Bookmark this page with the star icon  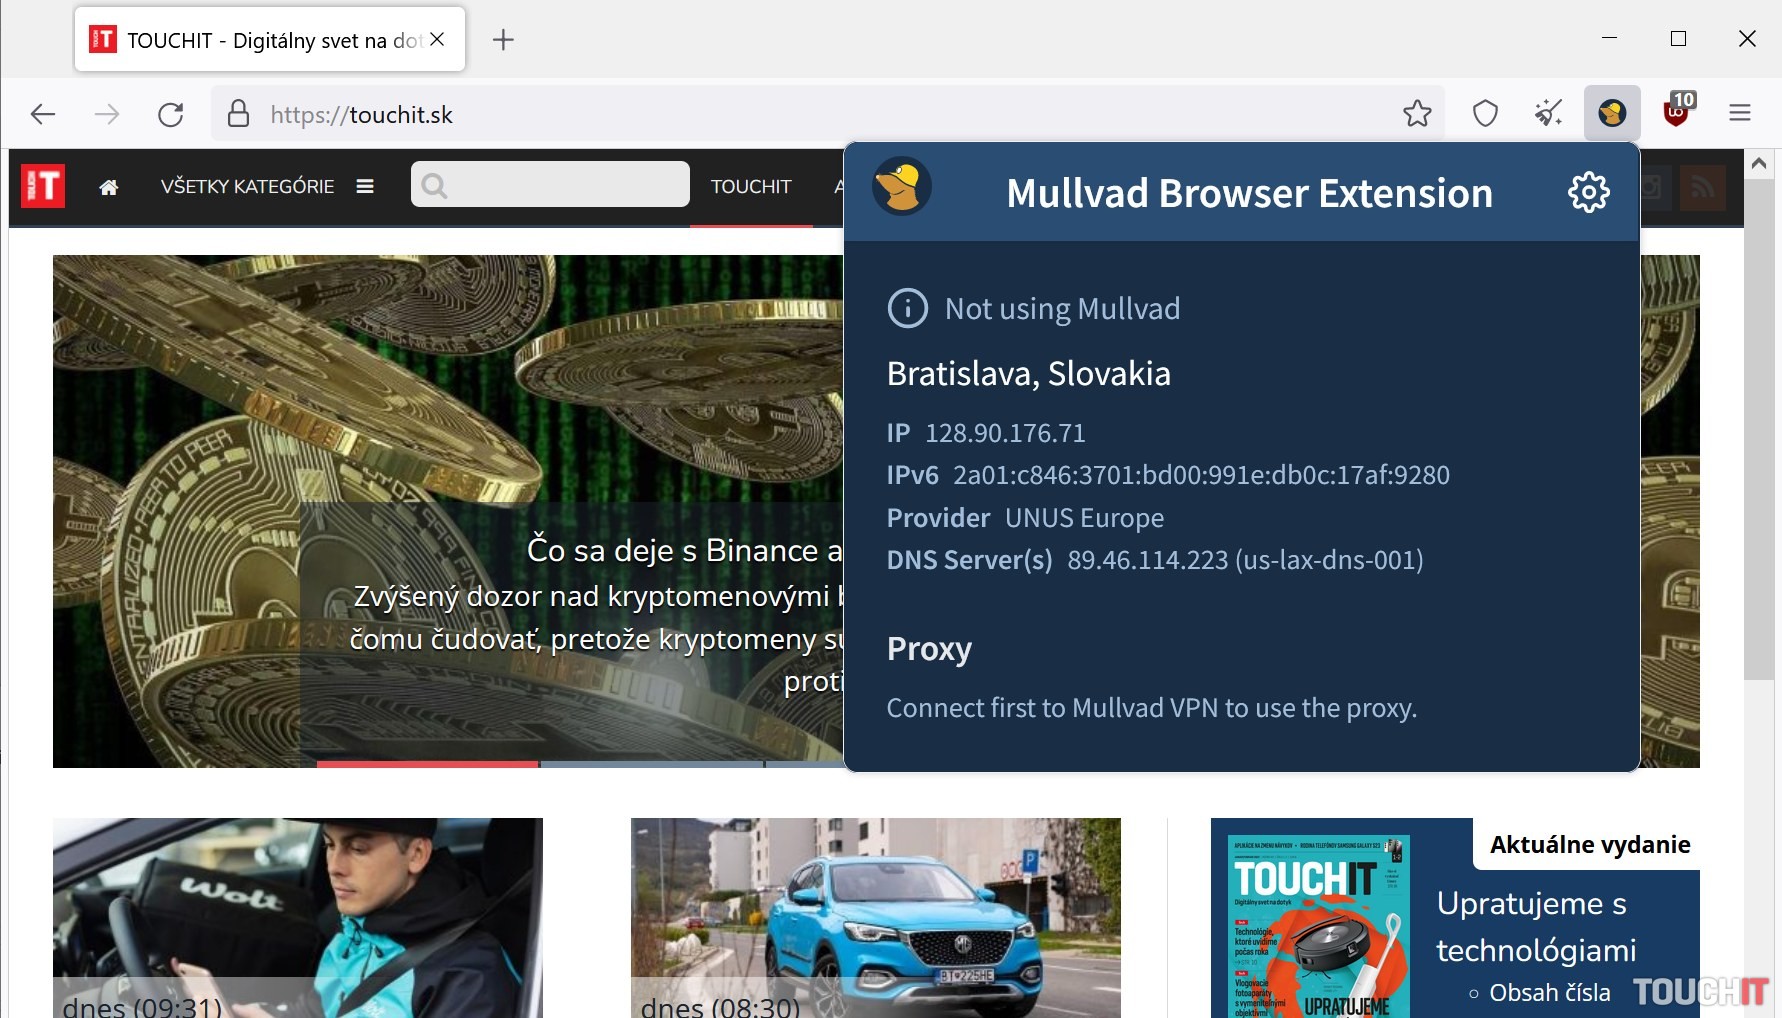1417,114
